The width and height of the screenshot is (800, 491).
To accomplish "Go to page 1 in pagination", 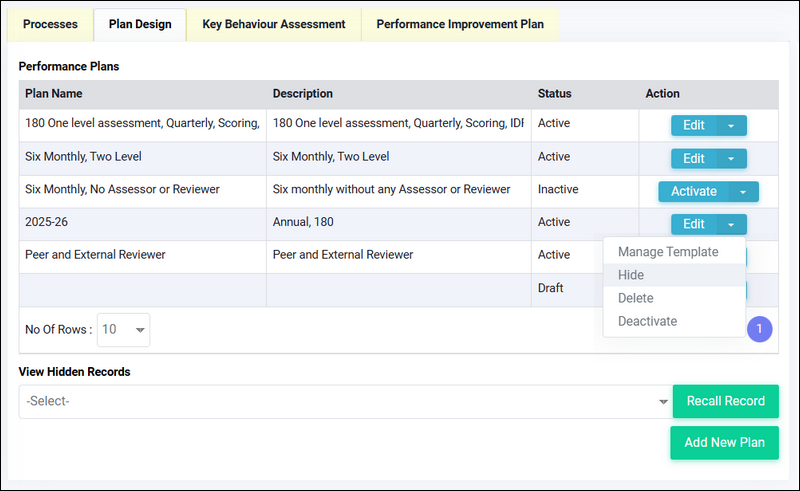I will [x=759, y=328].
